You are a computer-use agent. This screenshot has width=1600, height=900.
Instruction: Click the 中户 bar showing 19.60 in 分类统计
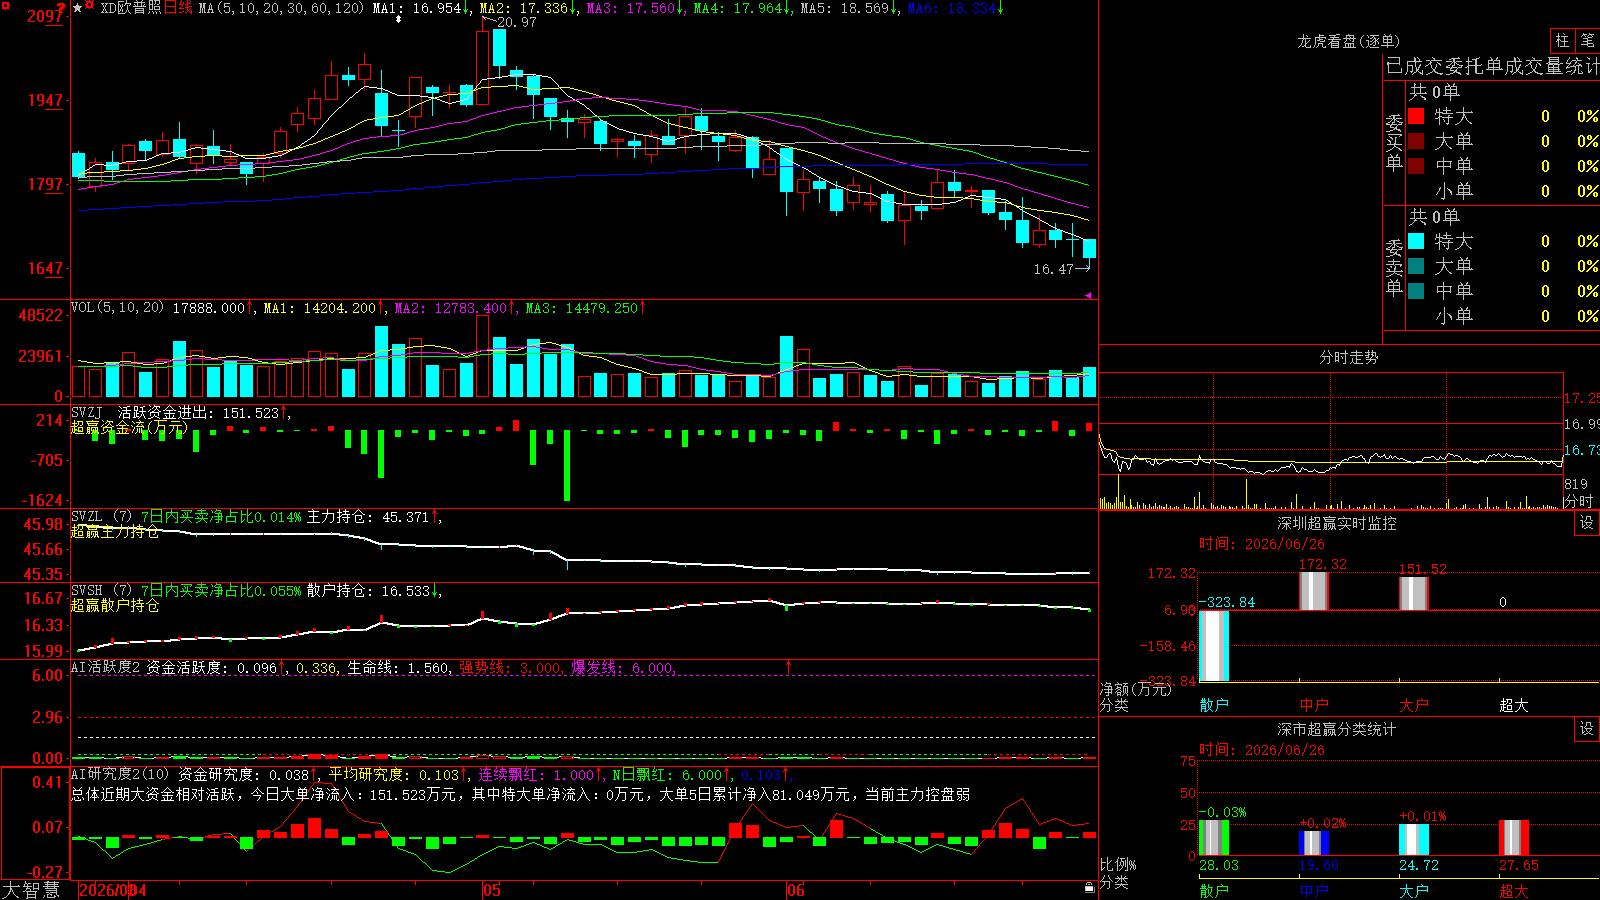tap(1314, 843)
